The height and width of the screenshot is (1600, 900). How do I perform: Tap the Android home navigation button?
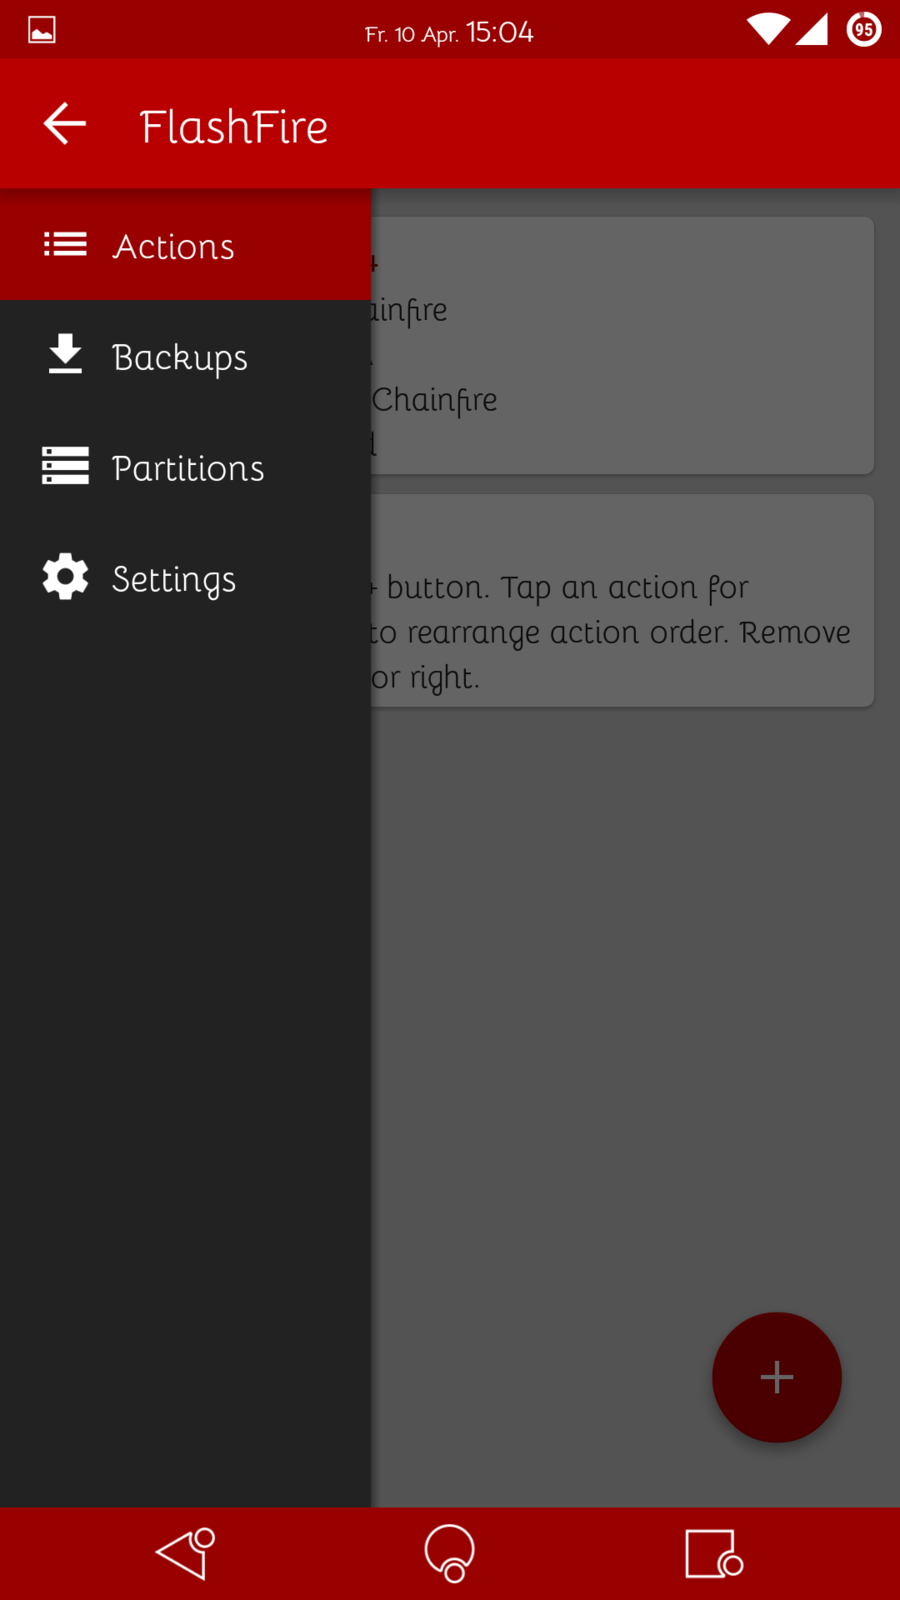[x=450, y=1553]
